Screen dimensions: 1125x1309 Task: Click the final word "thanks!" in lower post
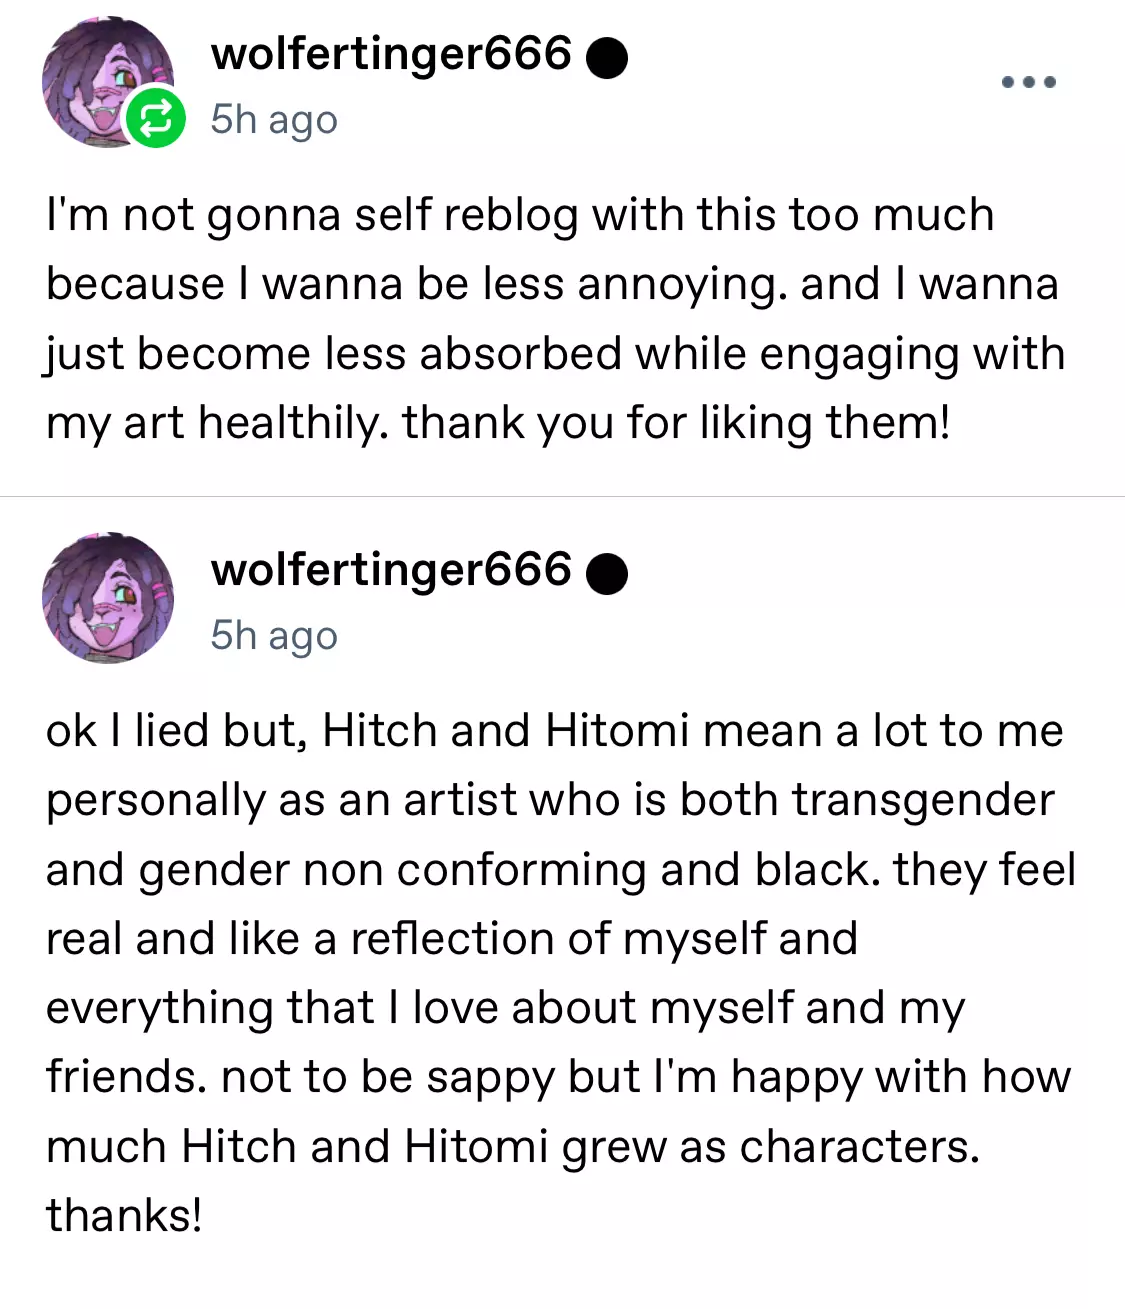(124, 1216)
